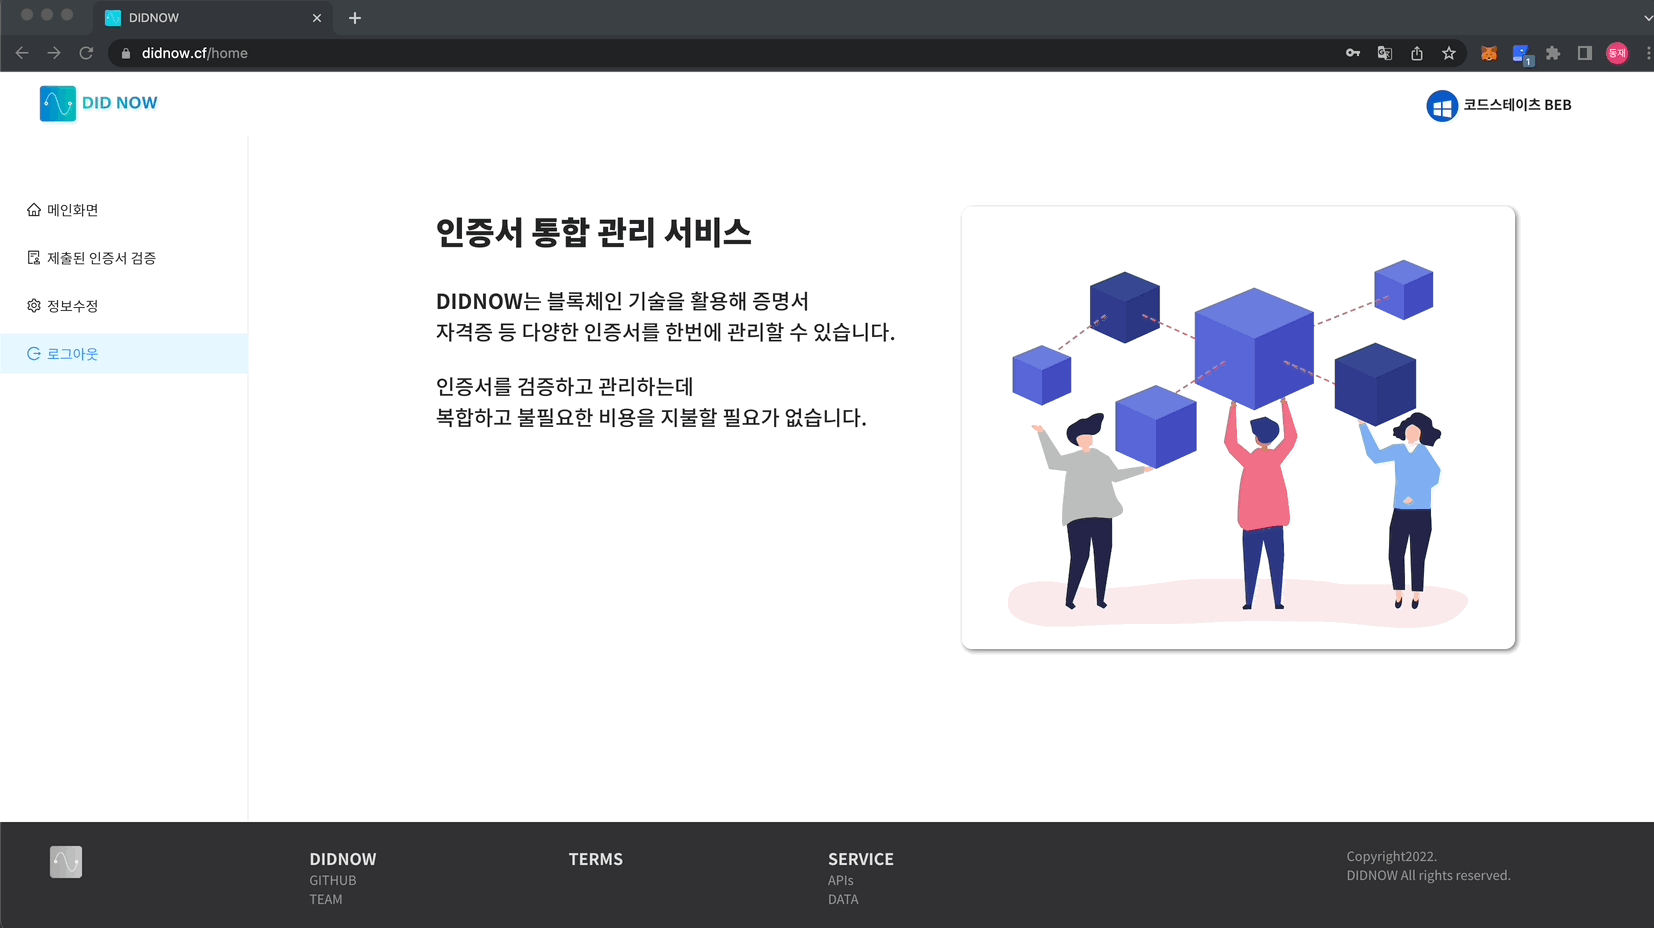Close the DIDNOW tab

coord(317,18)
